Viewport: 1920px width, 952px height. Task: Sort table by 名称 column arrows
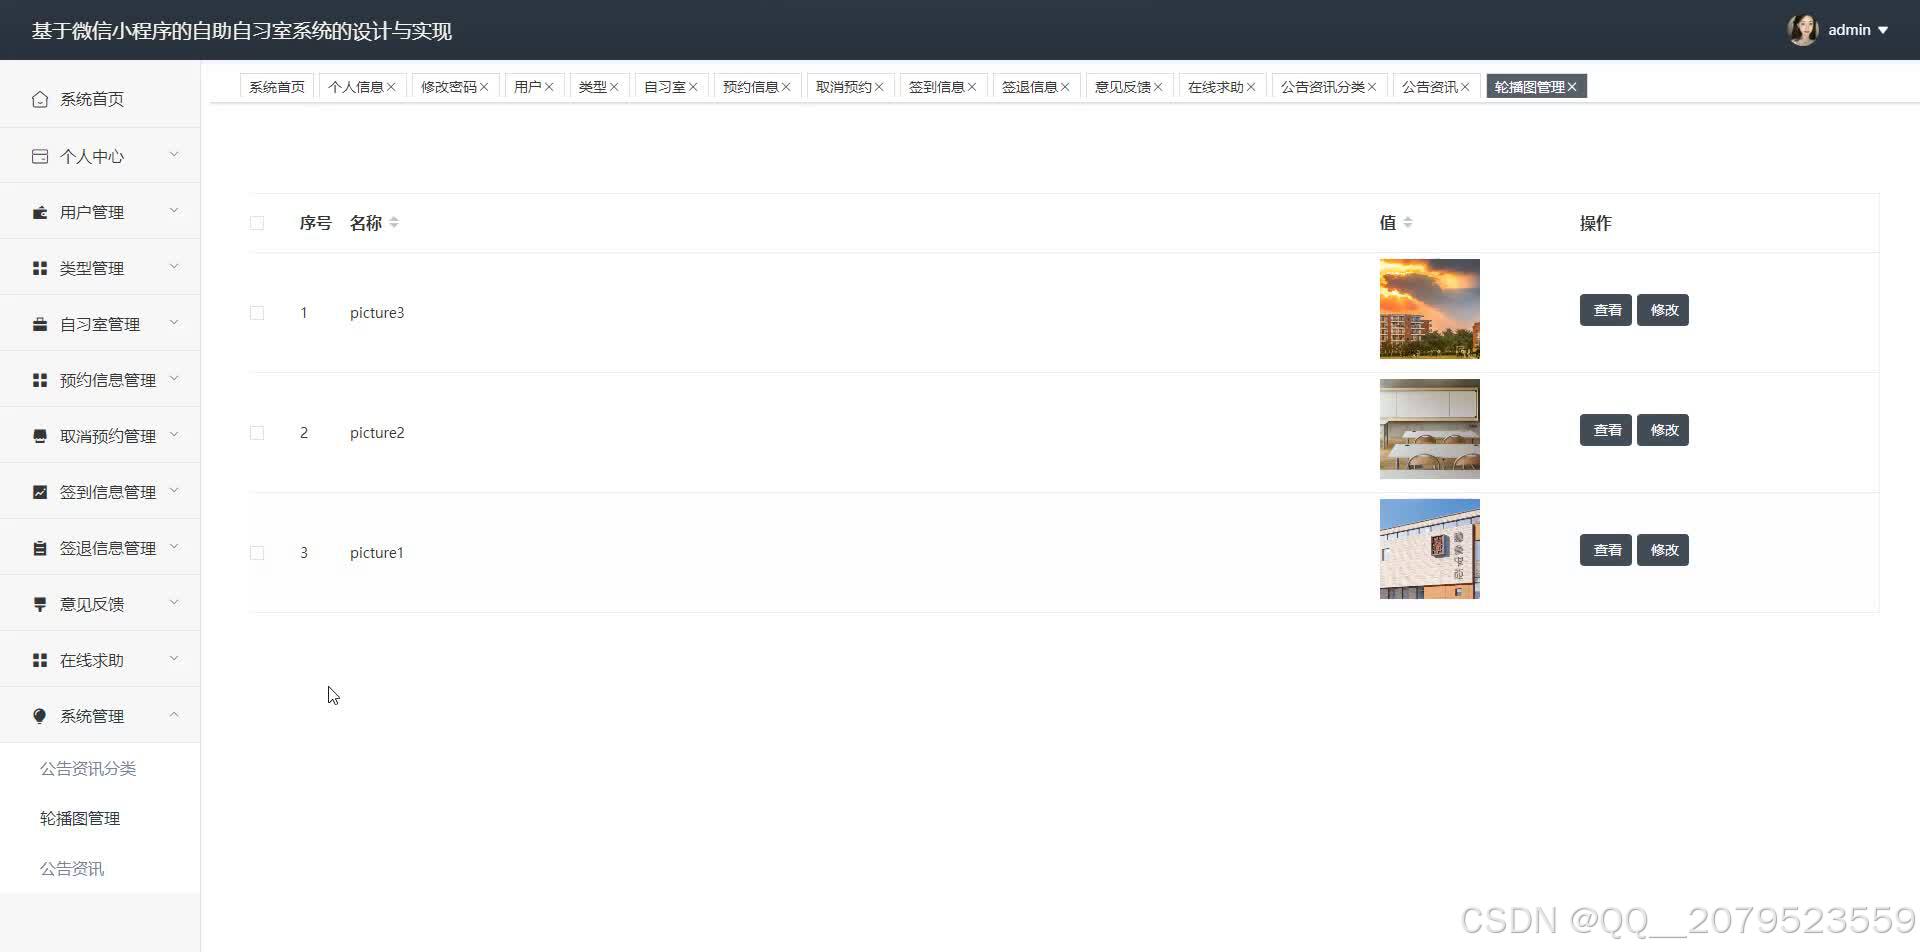(x=394, y=223)
